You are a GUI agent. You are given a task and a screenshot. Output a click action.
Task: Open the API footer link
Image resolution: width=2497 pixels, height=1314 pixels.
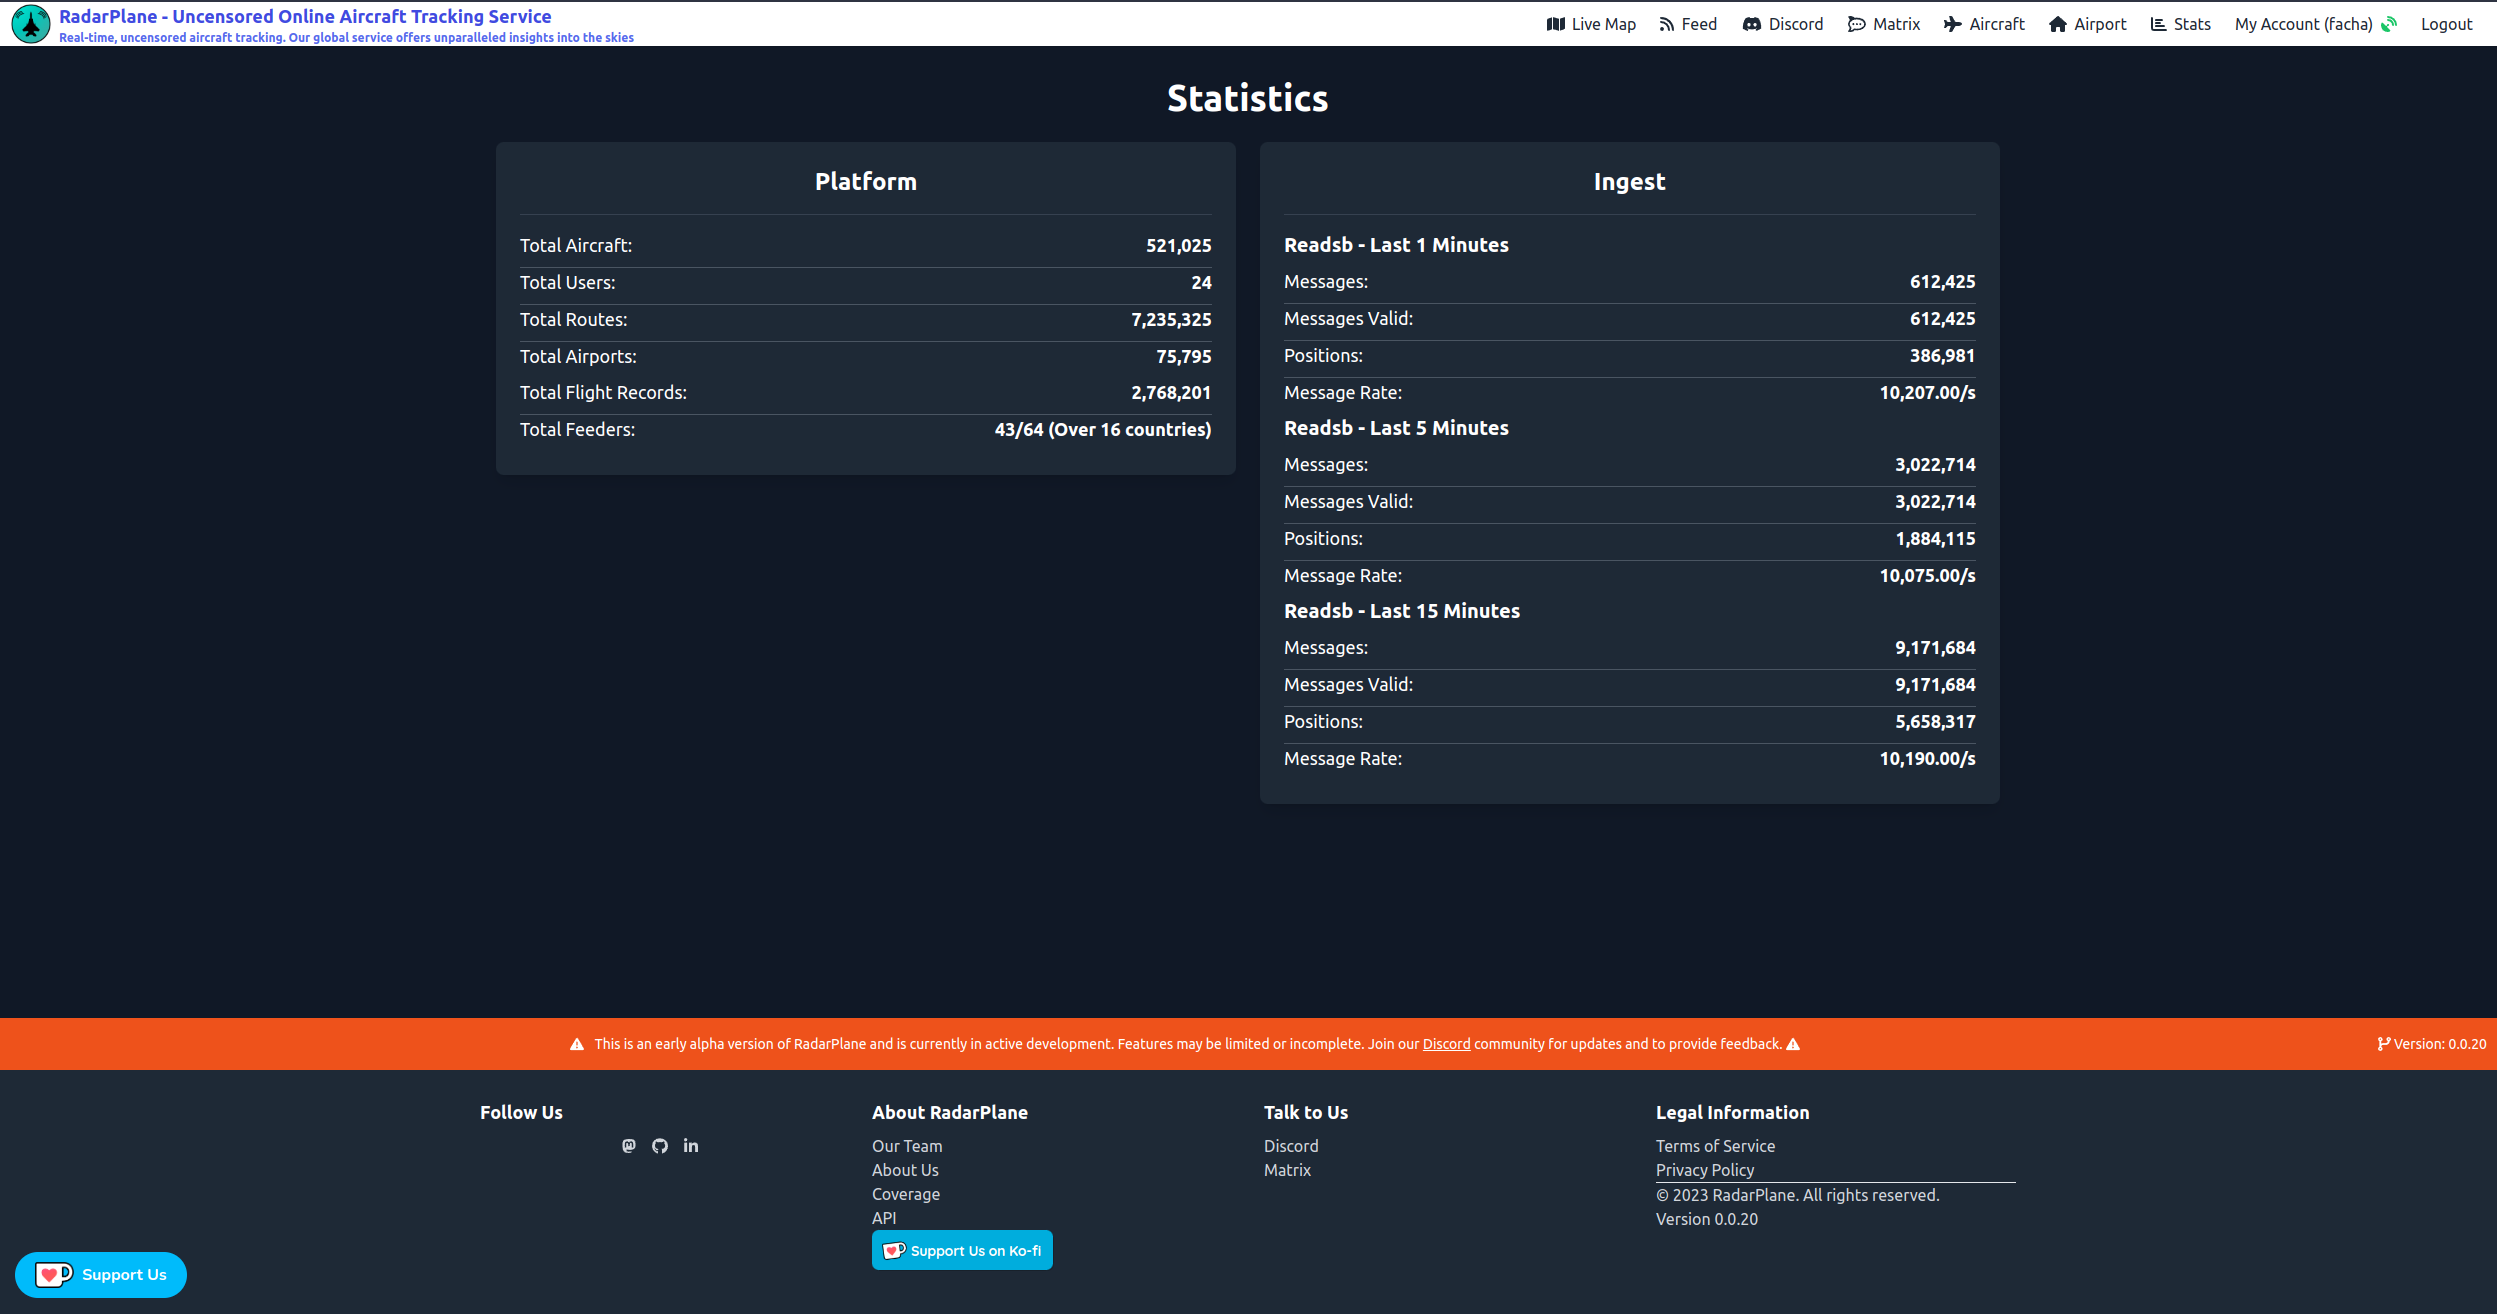click(884, 1218)
